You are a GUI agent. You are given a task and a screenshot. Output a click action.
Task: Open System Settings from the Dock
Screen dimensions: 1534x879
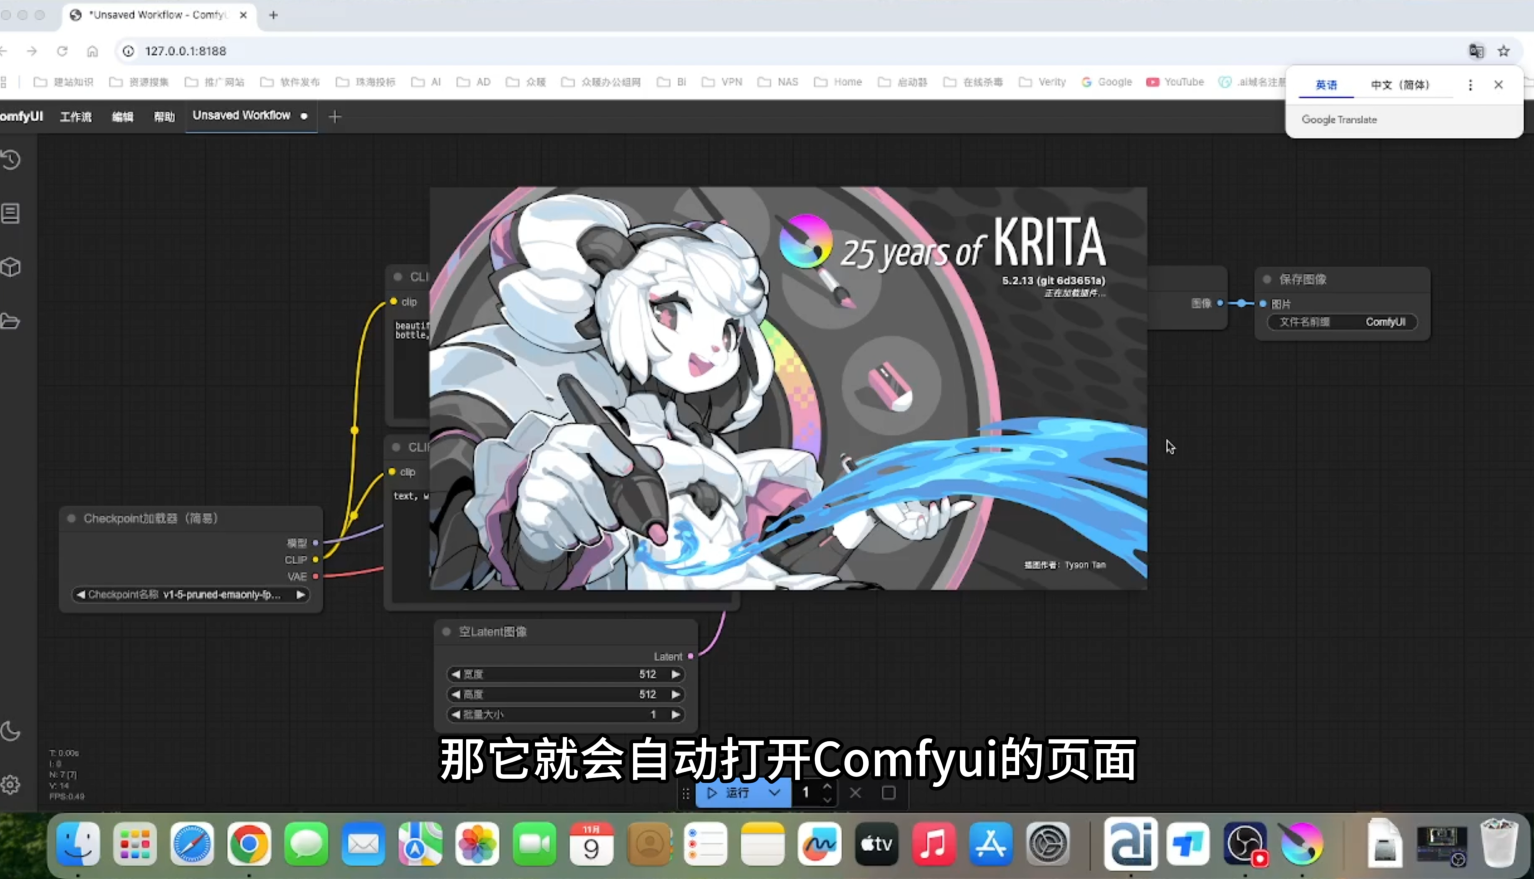(1048, 844)
